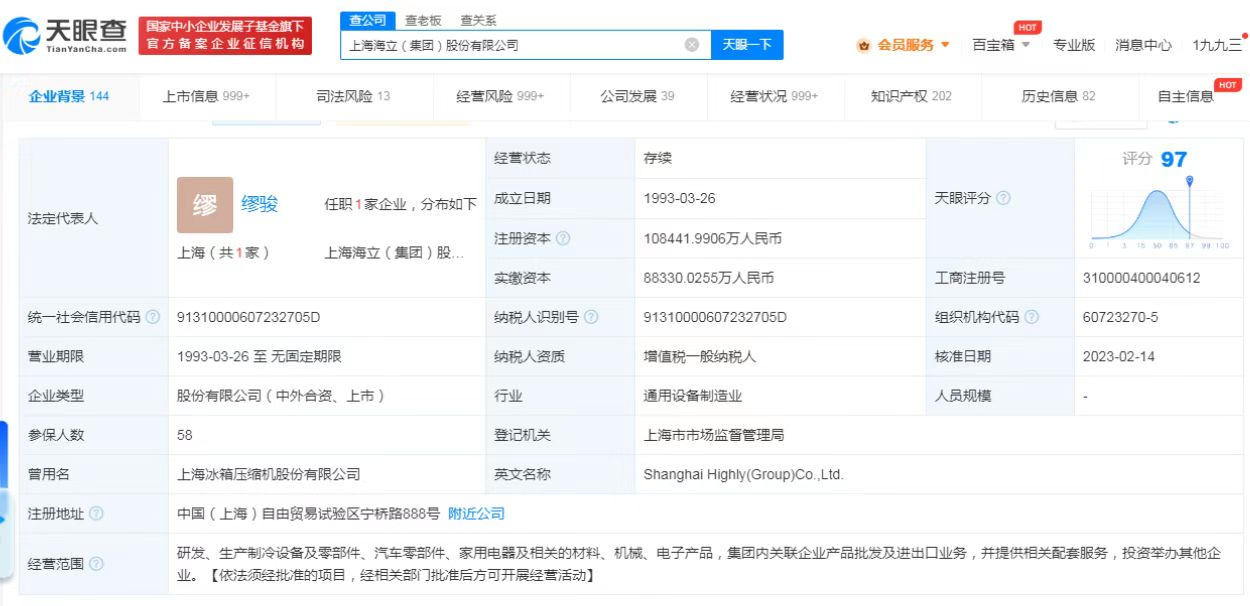Switch to the 司法风险 tab

tap(353, 96)
